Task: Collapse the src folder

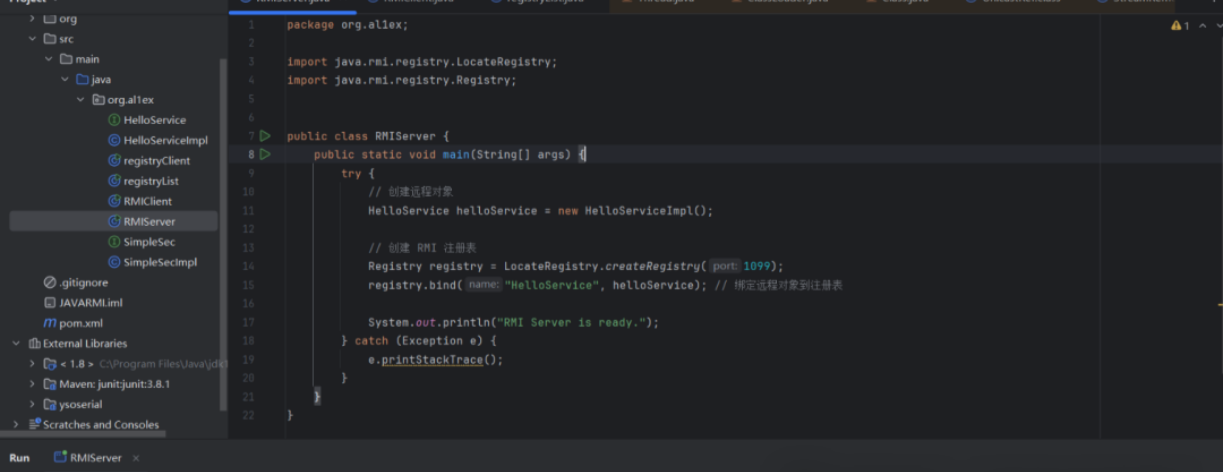Action: [x=33, y=39]
